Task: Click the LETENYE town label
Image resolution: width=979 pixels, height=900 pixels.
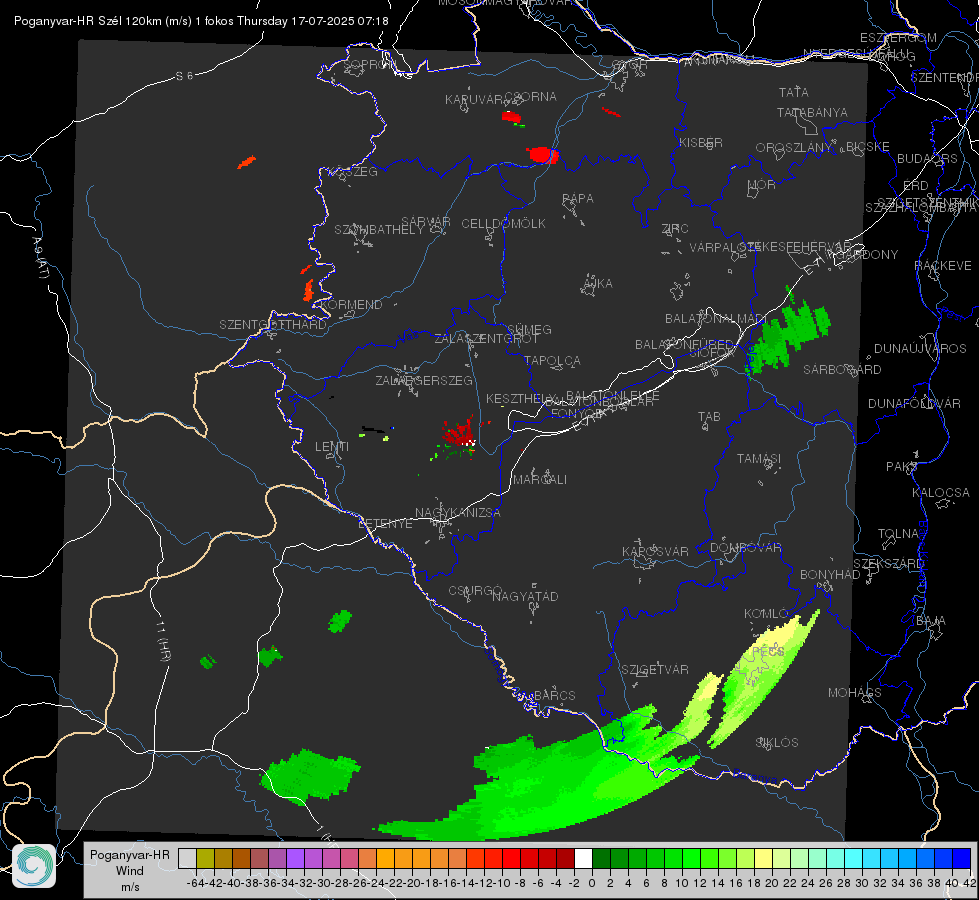Action: [x=385, y=524]
